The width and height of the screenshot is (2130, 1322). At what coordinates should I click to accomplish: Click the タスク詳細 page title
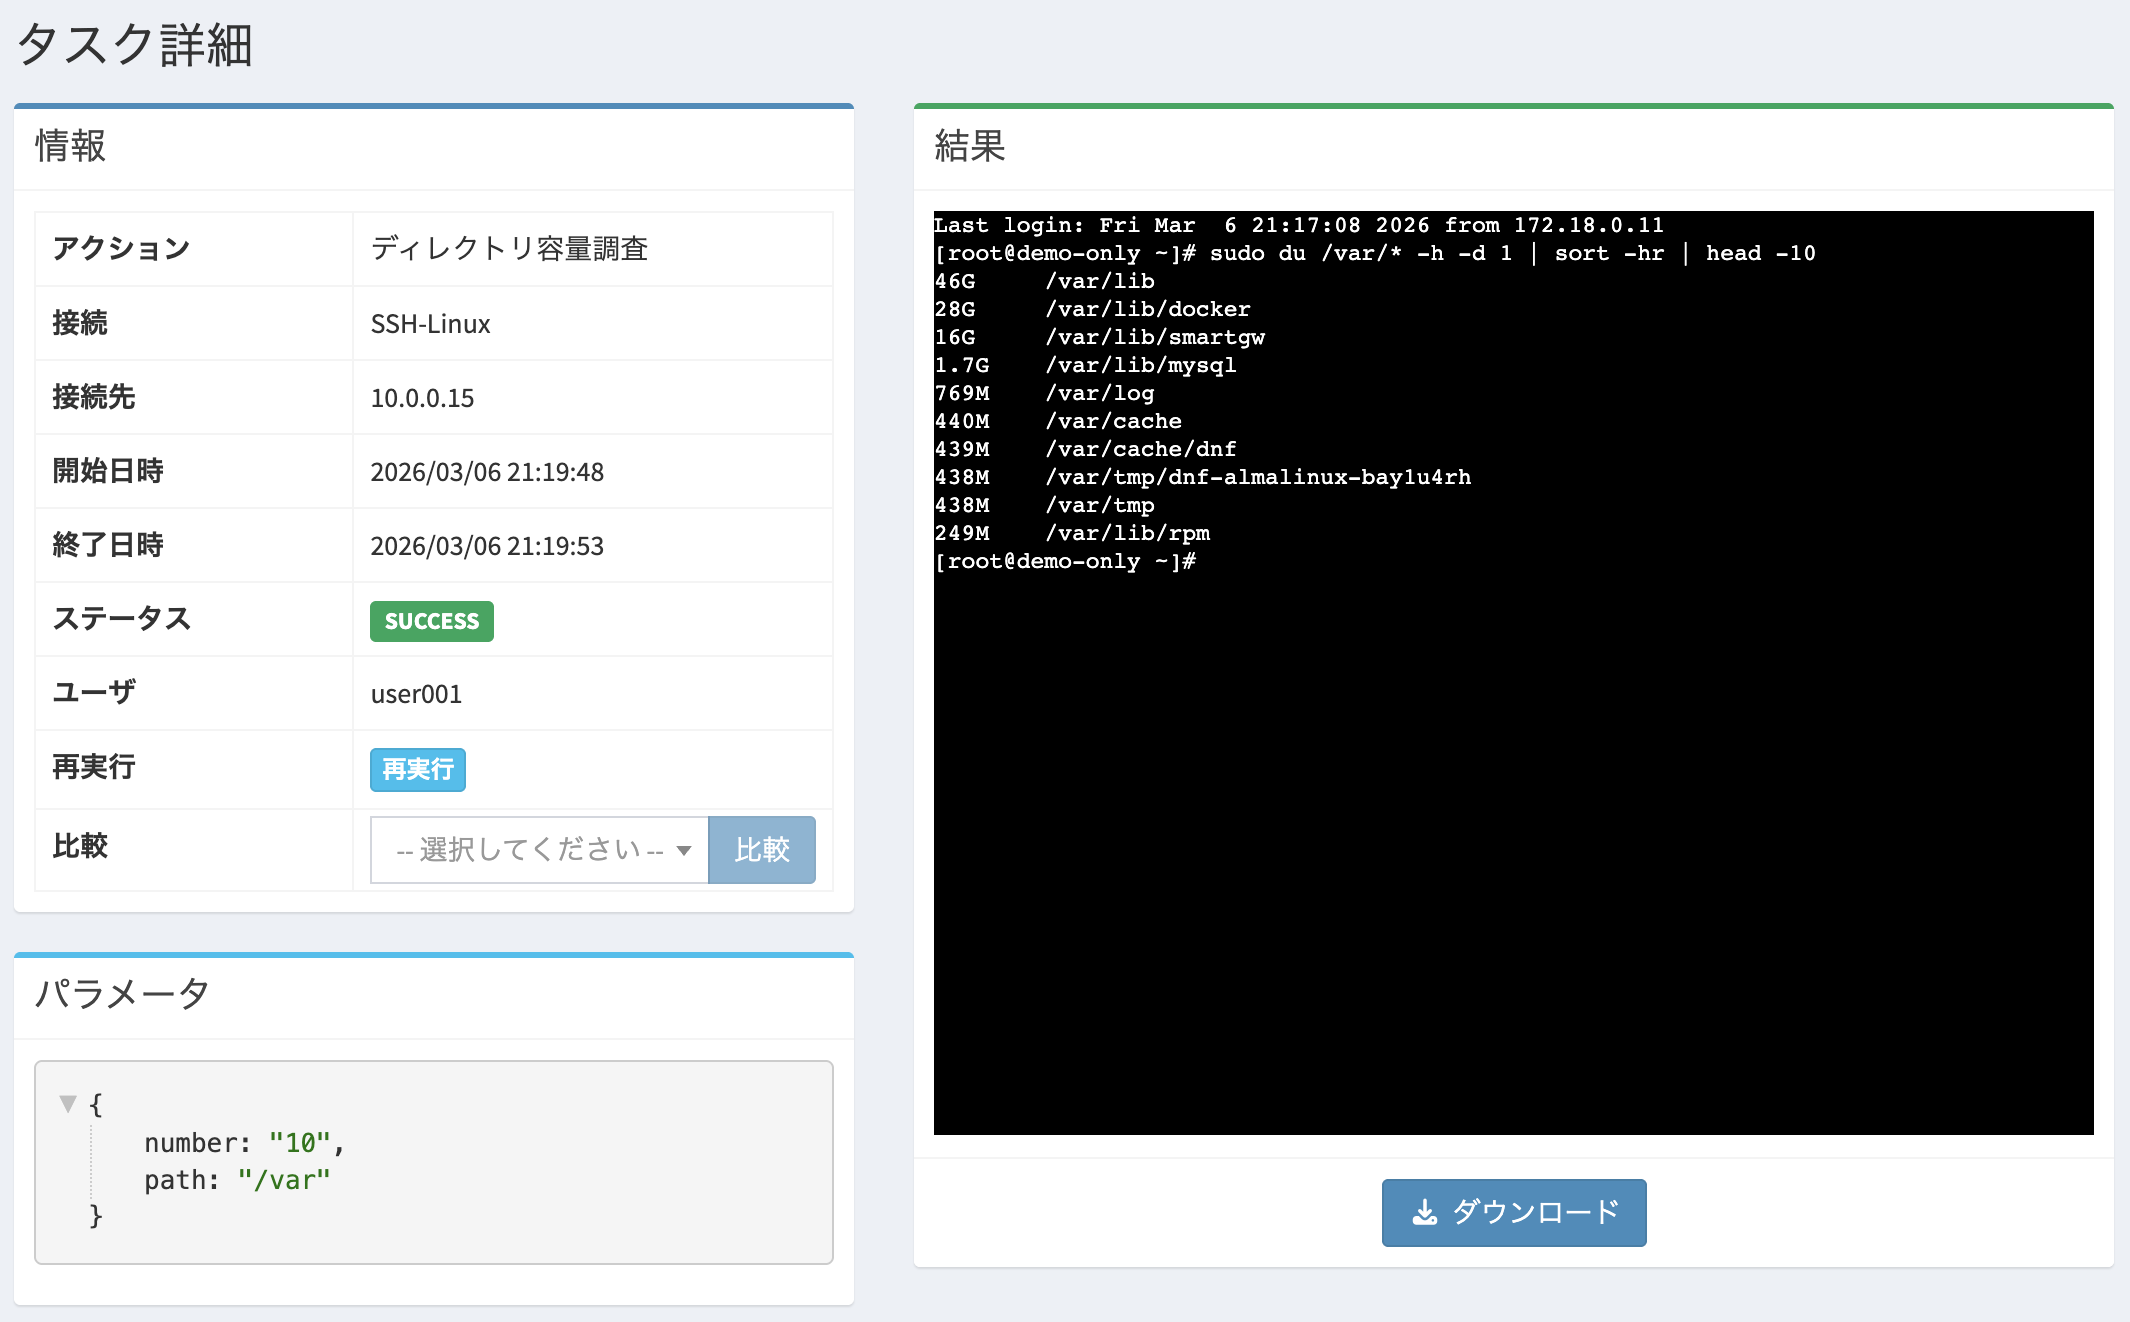pos(135,45)
